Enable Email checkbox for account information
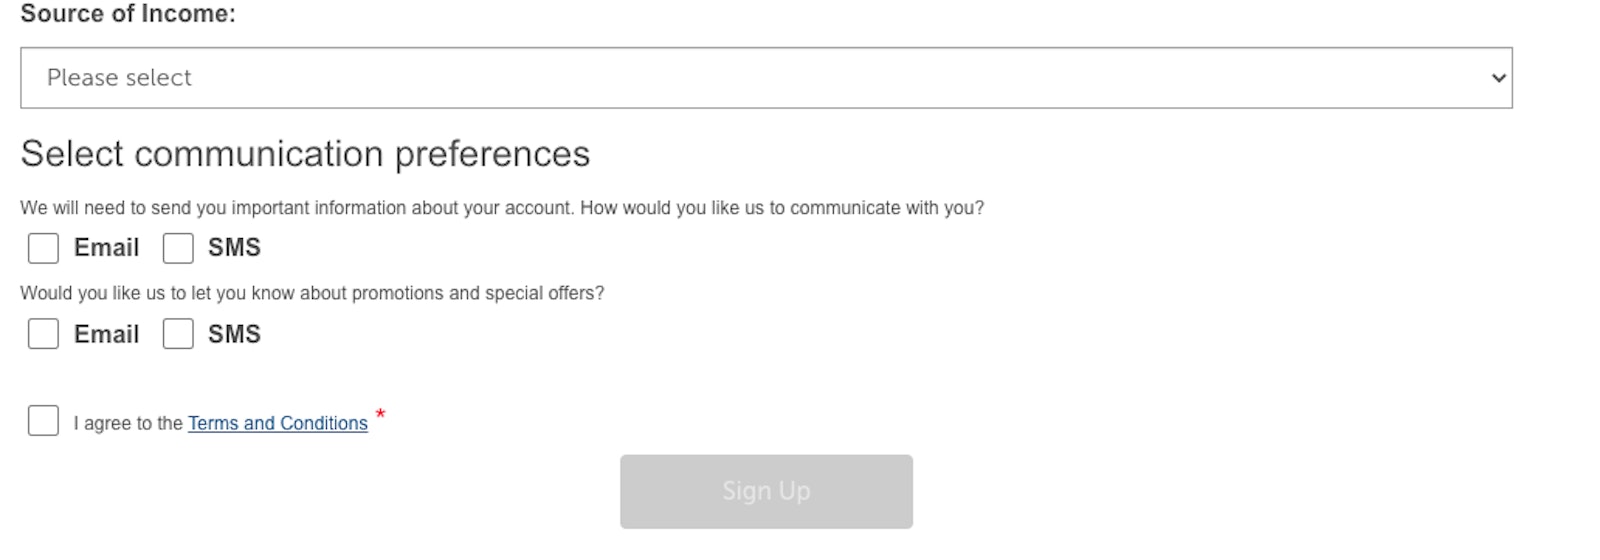Image resolution: width=1600 pixels, height=560 pixels. pyautogui.click(x=43, y=248)
